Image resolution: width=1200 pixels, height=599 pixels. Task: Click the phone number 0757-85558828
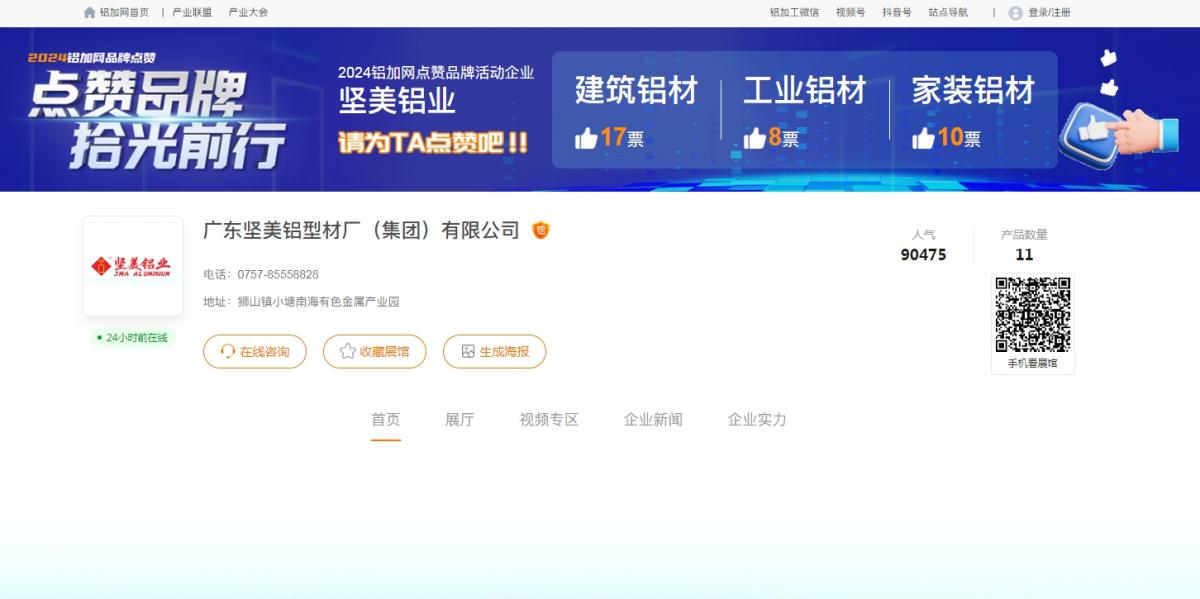(x=278, y=274)
